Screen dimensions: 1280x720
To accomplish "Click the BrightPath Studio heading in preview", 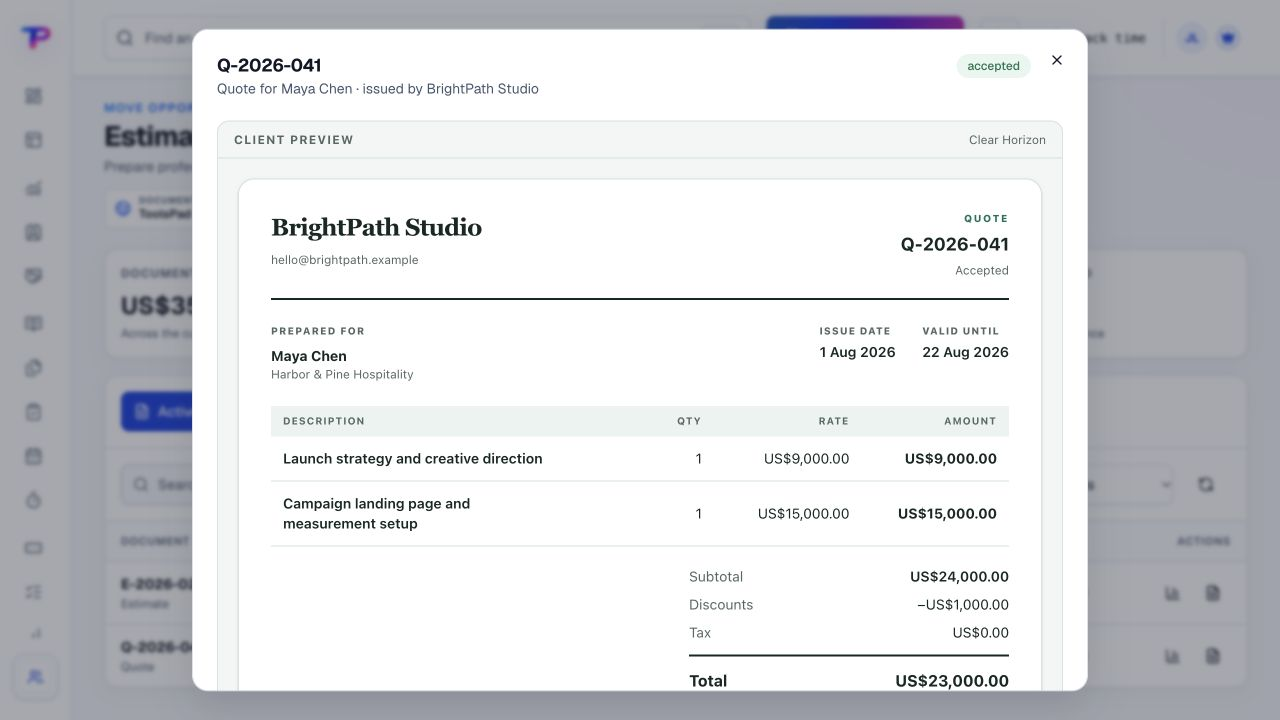I will tap(376, 228).
